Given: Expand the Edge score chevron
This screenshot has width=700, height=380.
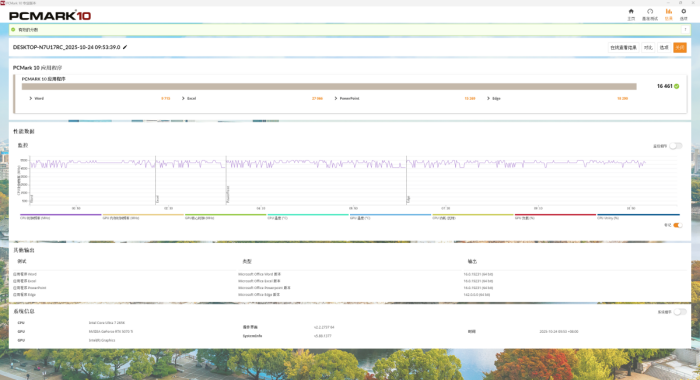Looking at the screenshot, I should [488, 98].
